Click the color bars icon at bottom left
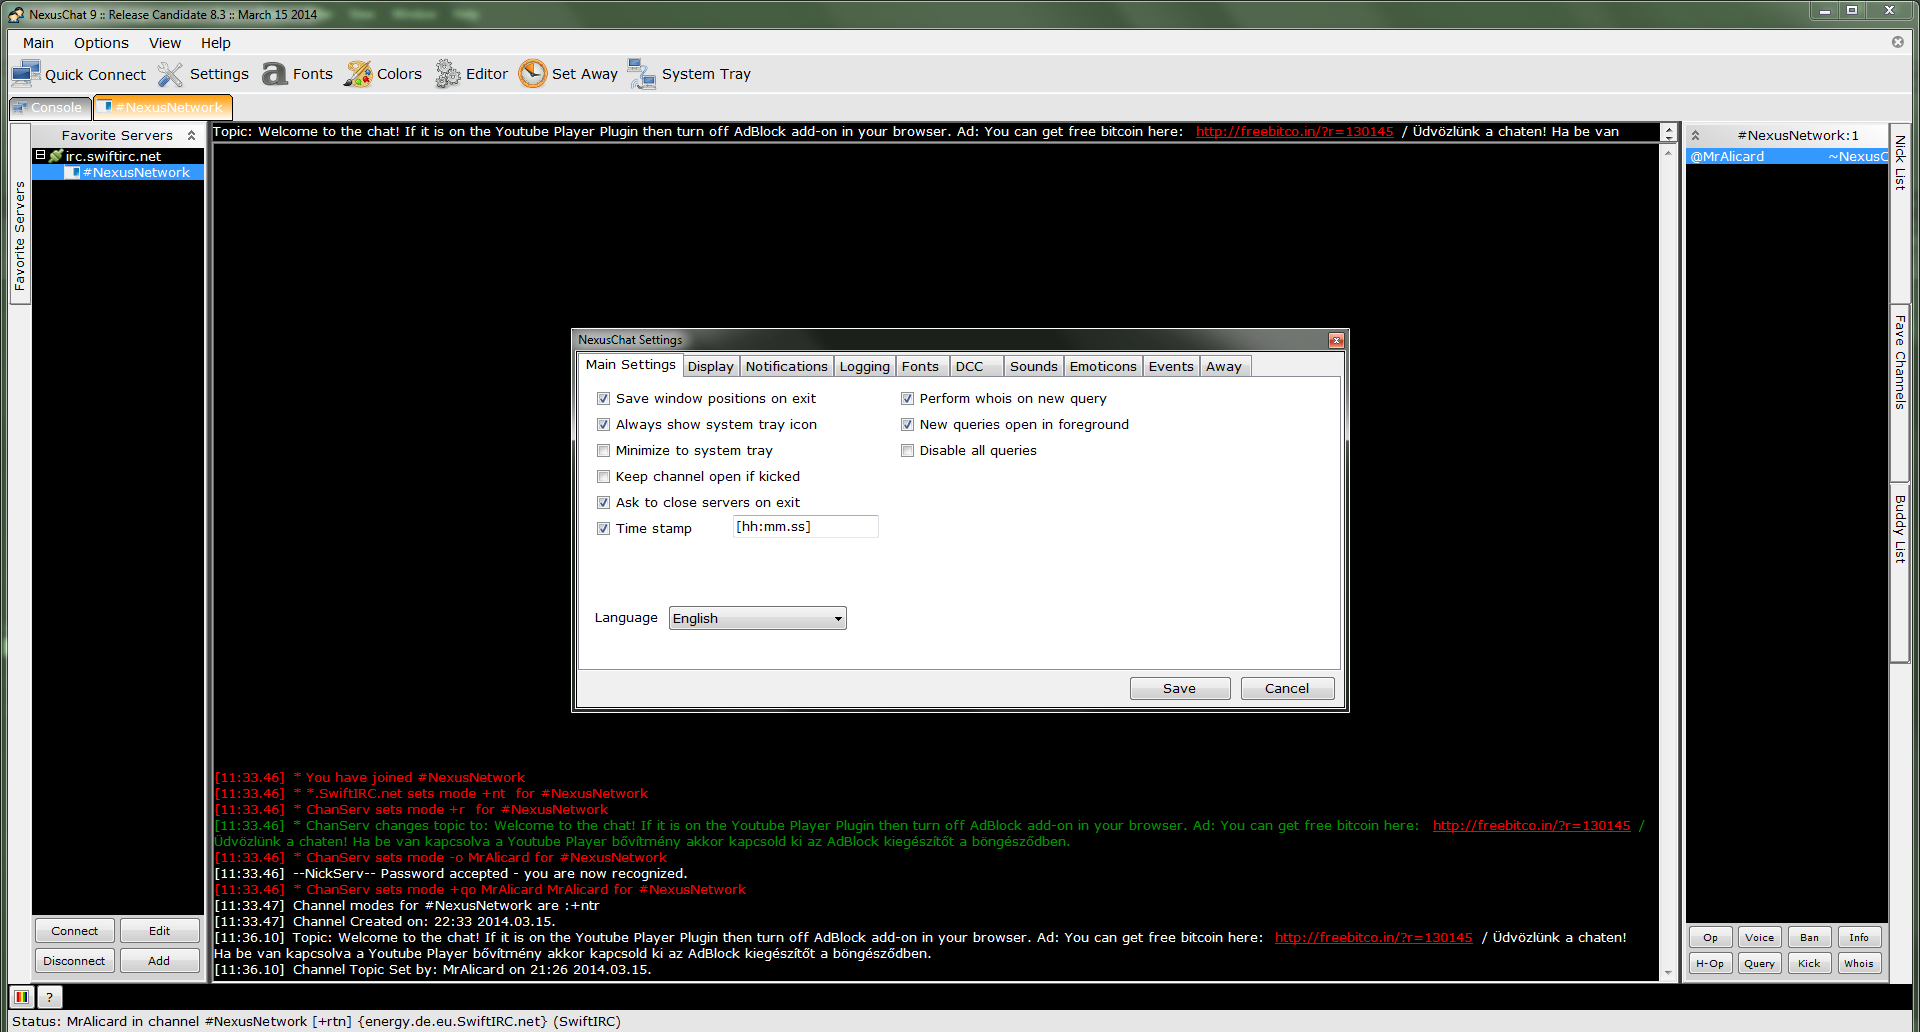 tap(22, 997)
